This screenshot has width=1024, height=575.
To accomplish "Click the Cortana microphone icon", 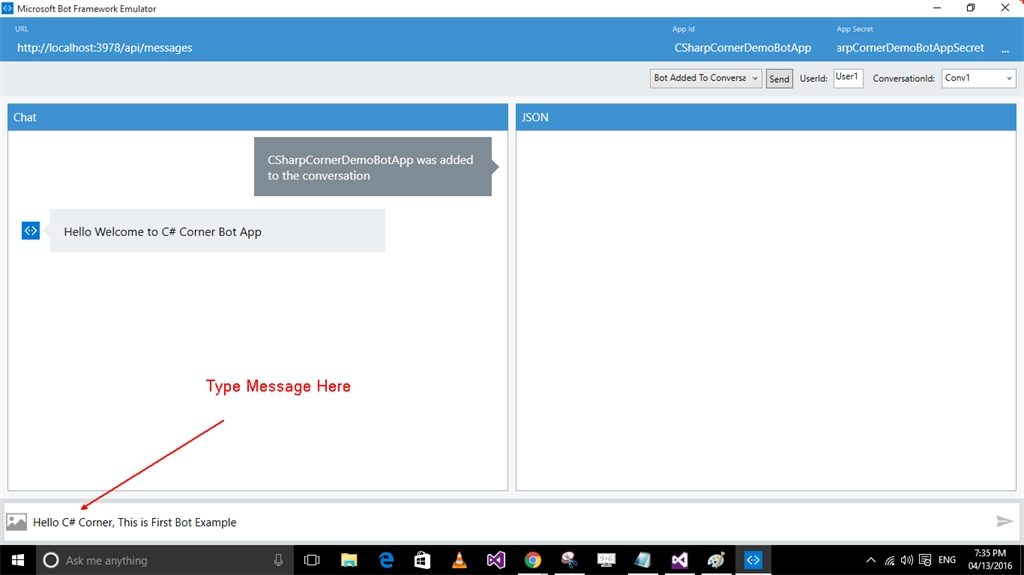I will coord(278,560).
